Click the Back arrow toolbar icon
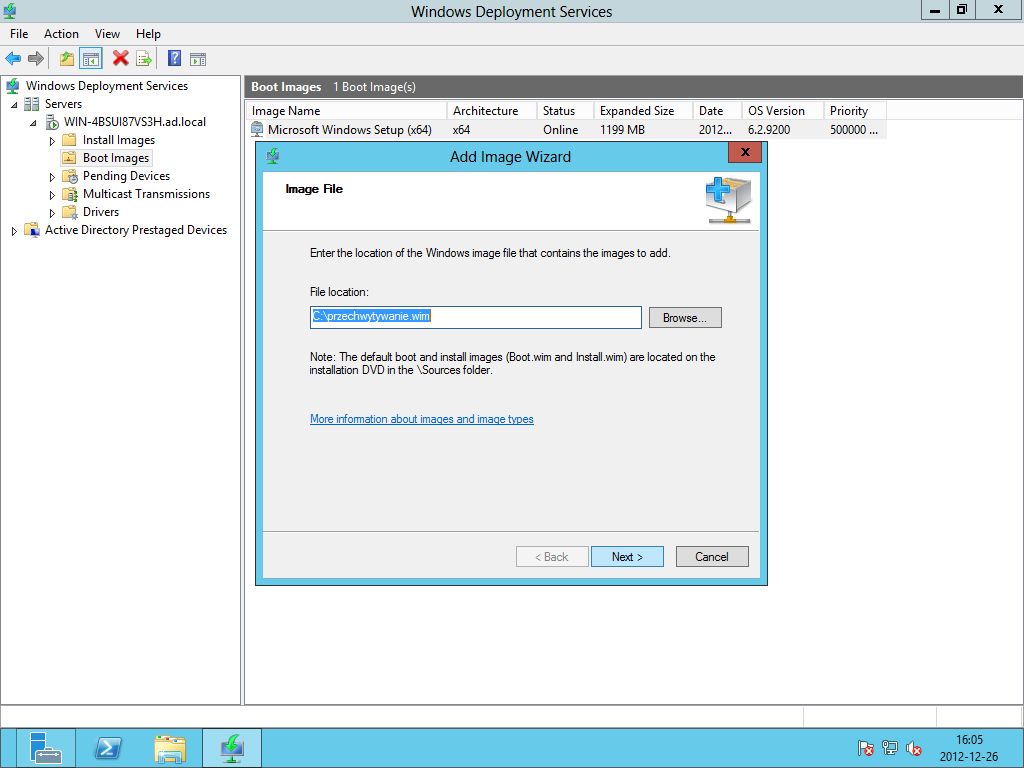This screenshot has height=768, width=1024. pos(13,59)
